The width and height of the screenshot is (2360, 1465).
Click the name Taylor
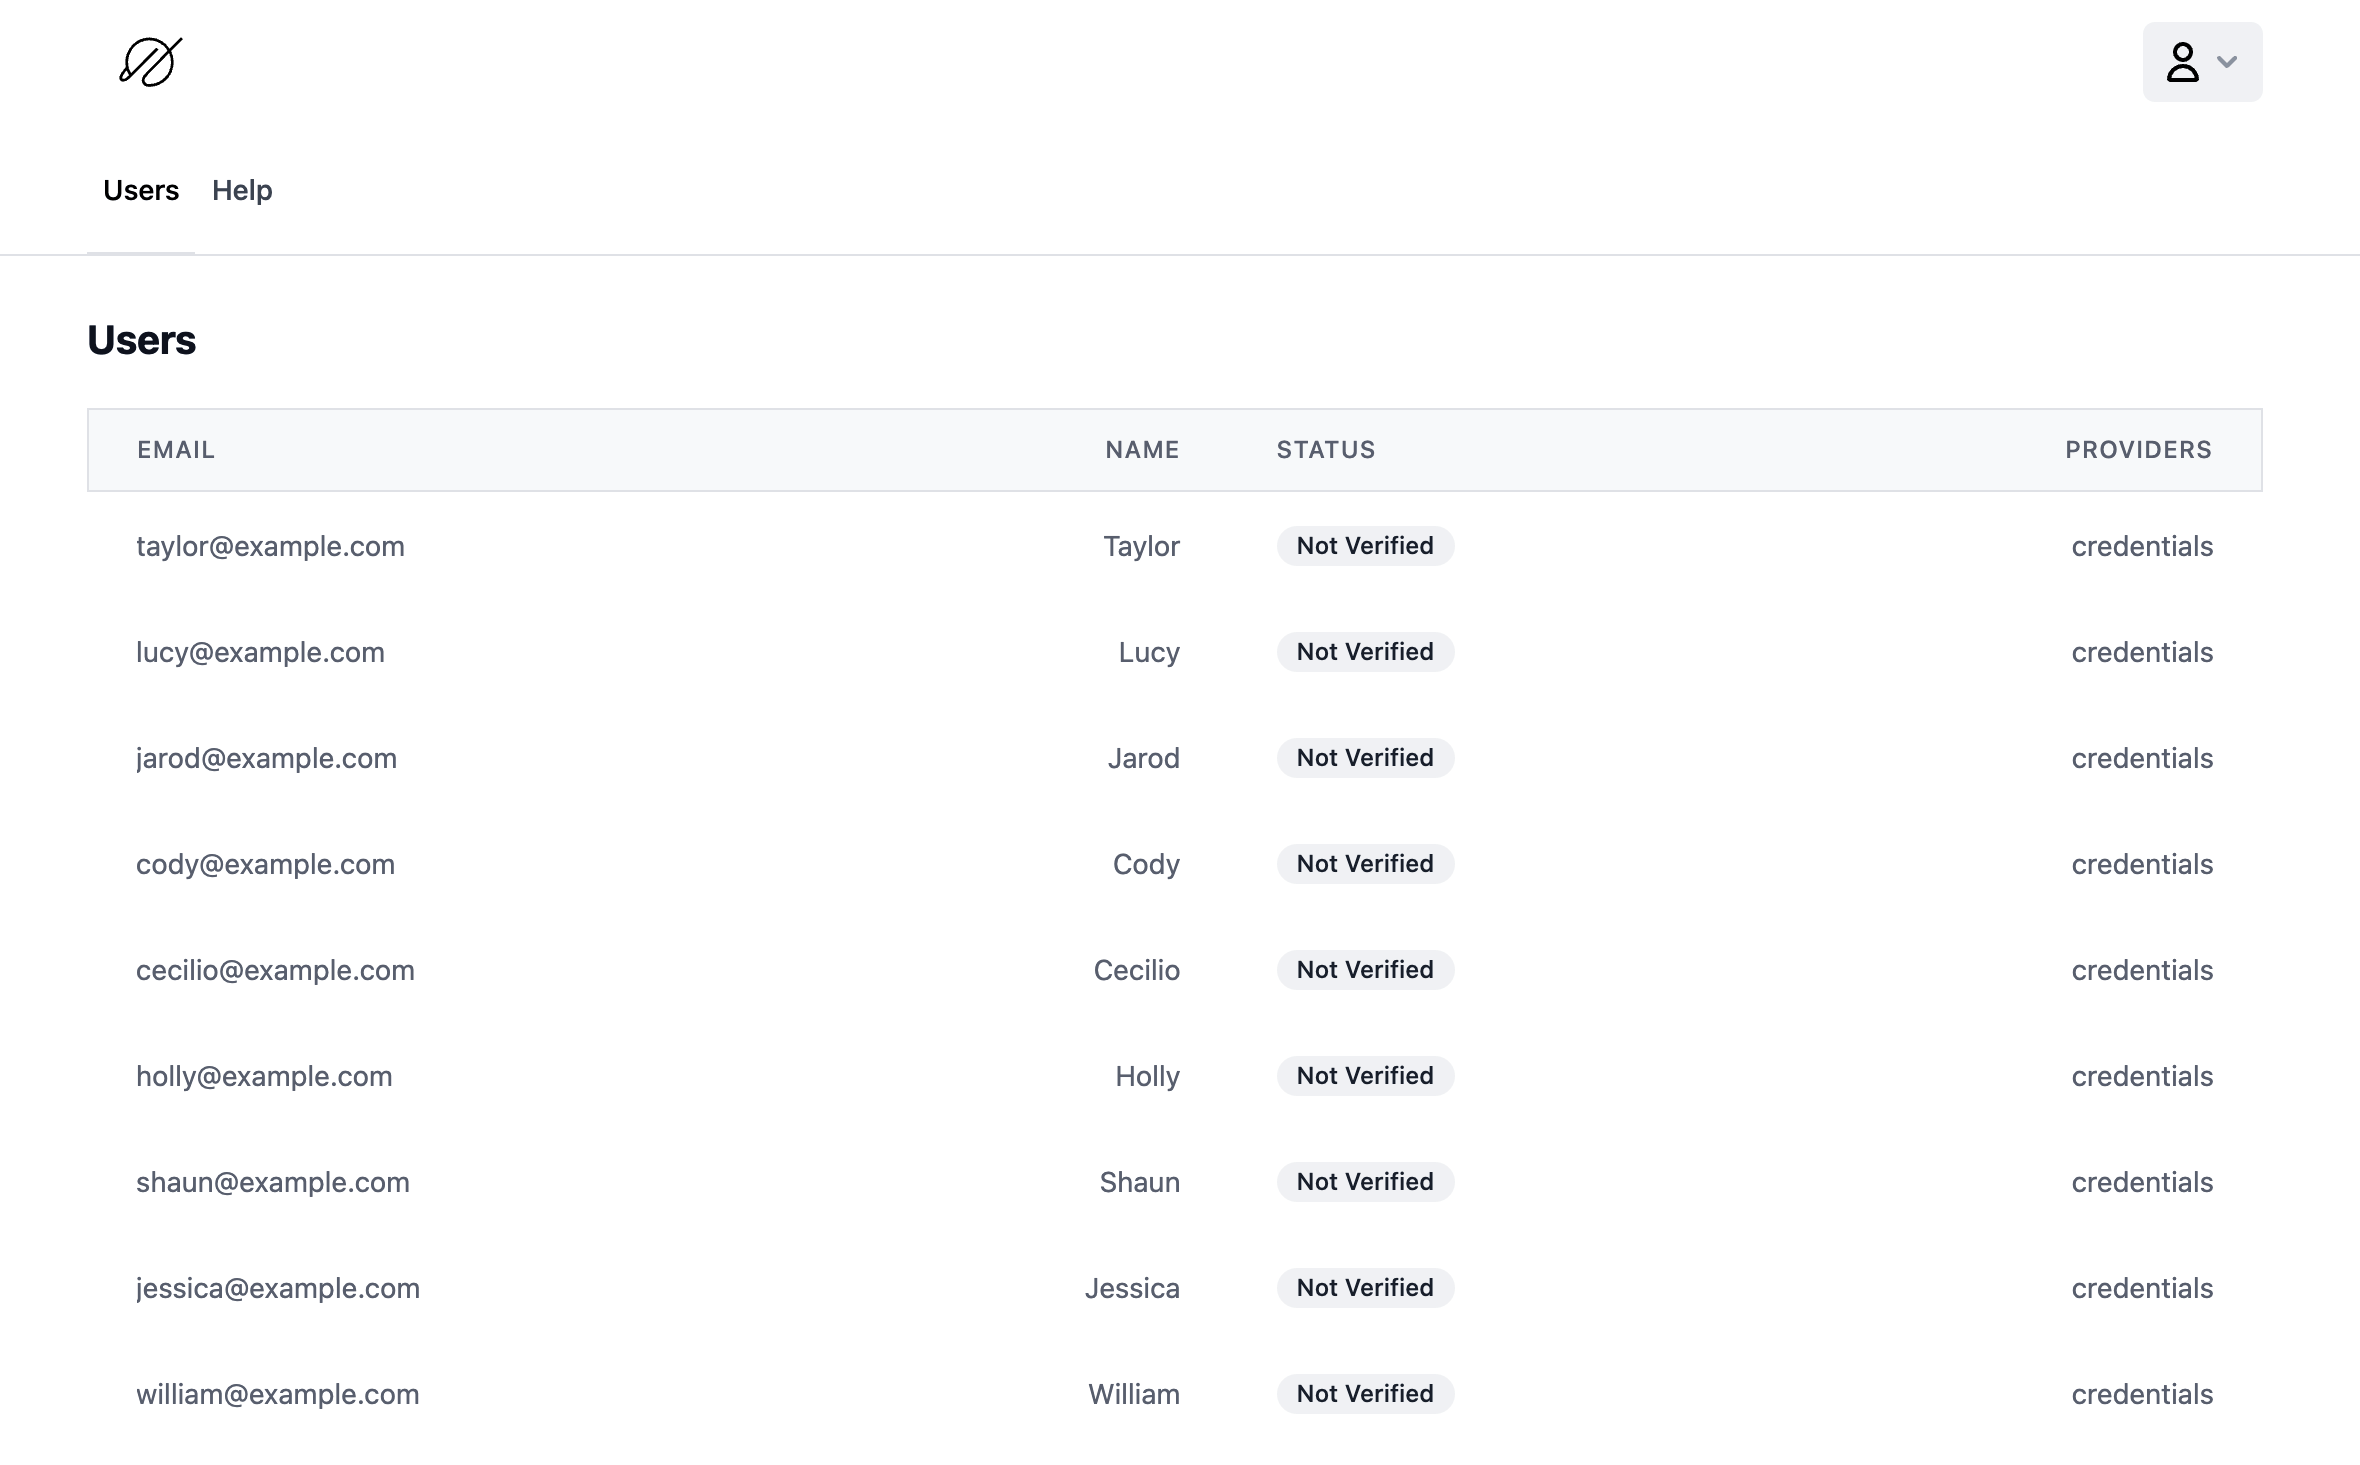pyautogui.click(x=1141, y=546)
